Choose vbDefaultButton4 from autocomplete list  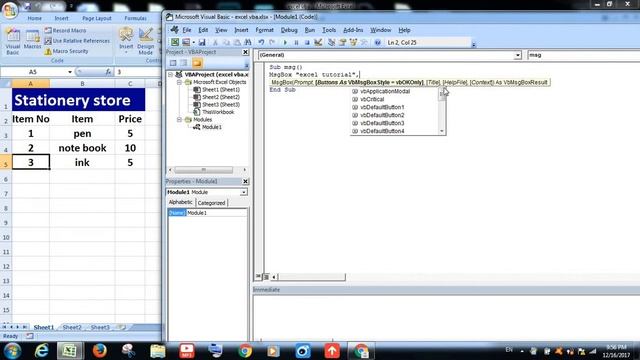point(382,131)
